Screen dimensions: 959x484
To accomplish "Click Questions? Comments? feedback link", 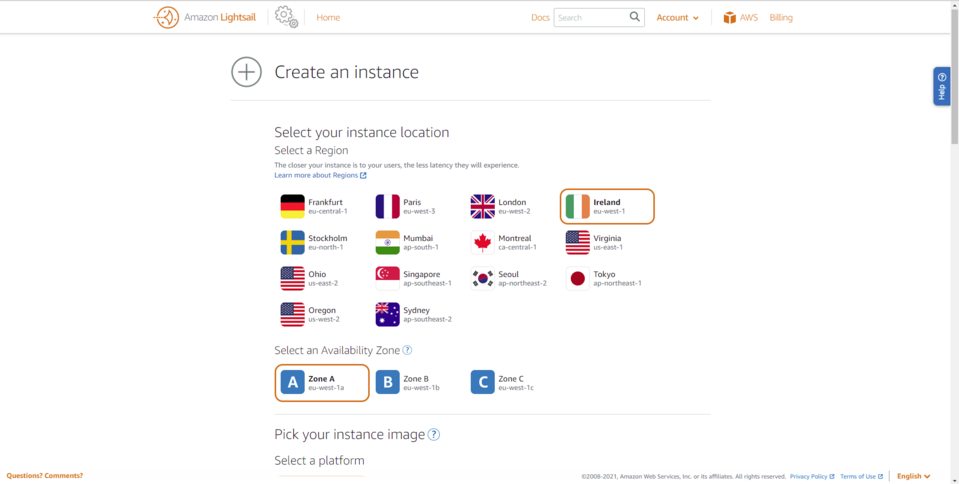I will 45,476.
